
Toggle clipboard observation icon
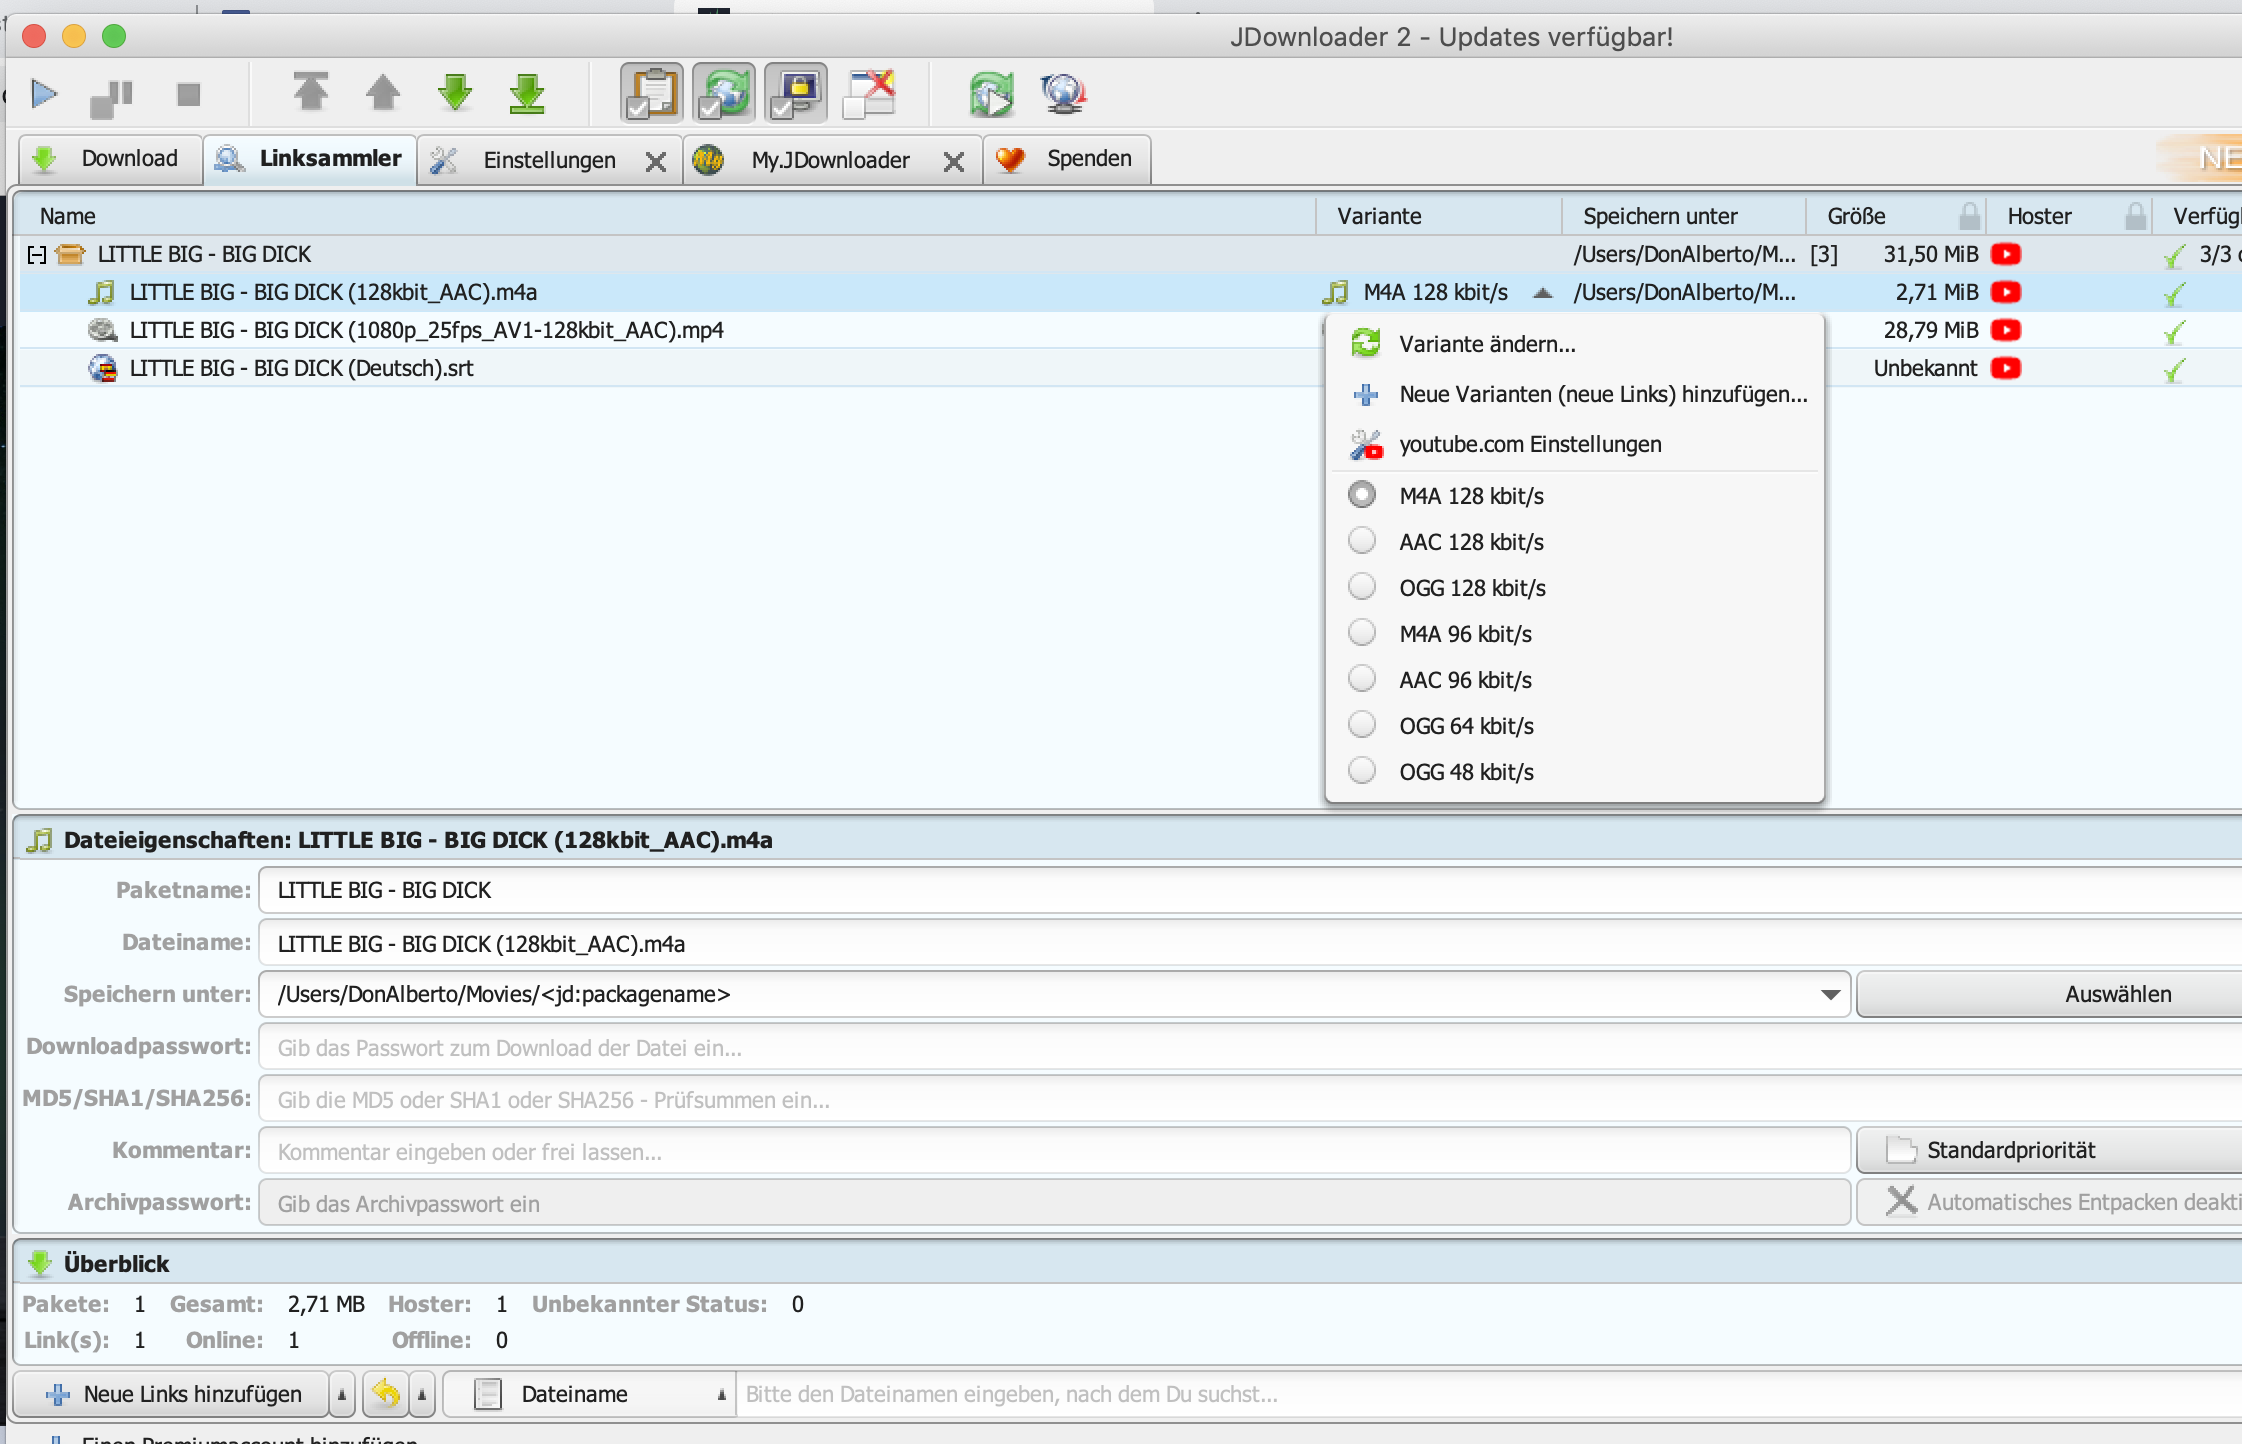[x=652, y=94]
